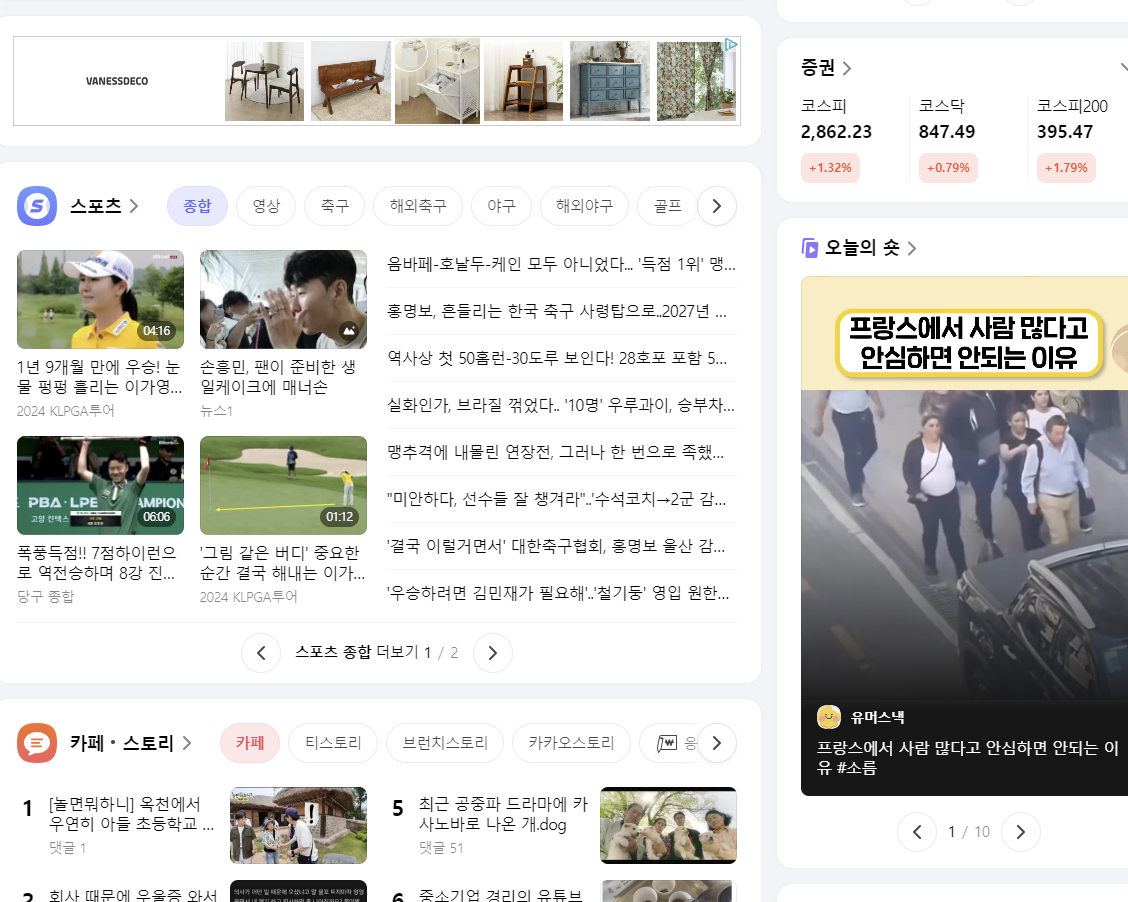Open the 스포츠 section via its chevron
1128x902 pixels.
pyautogui.click(x=134, y=206)
